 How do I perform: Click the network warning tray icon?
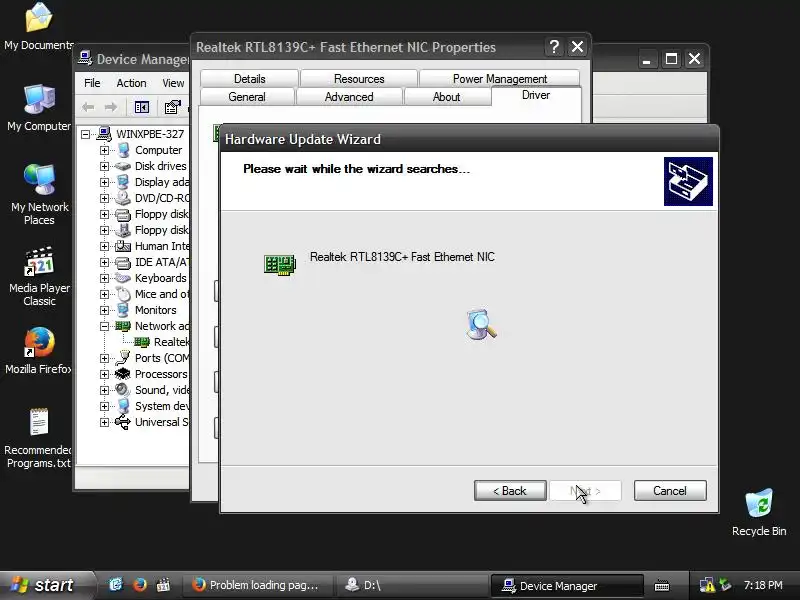[707, 585]
